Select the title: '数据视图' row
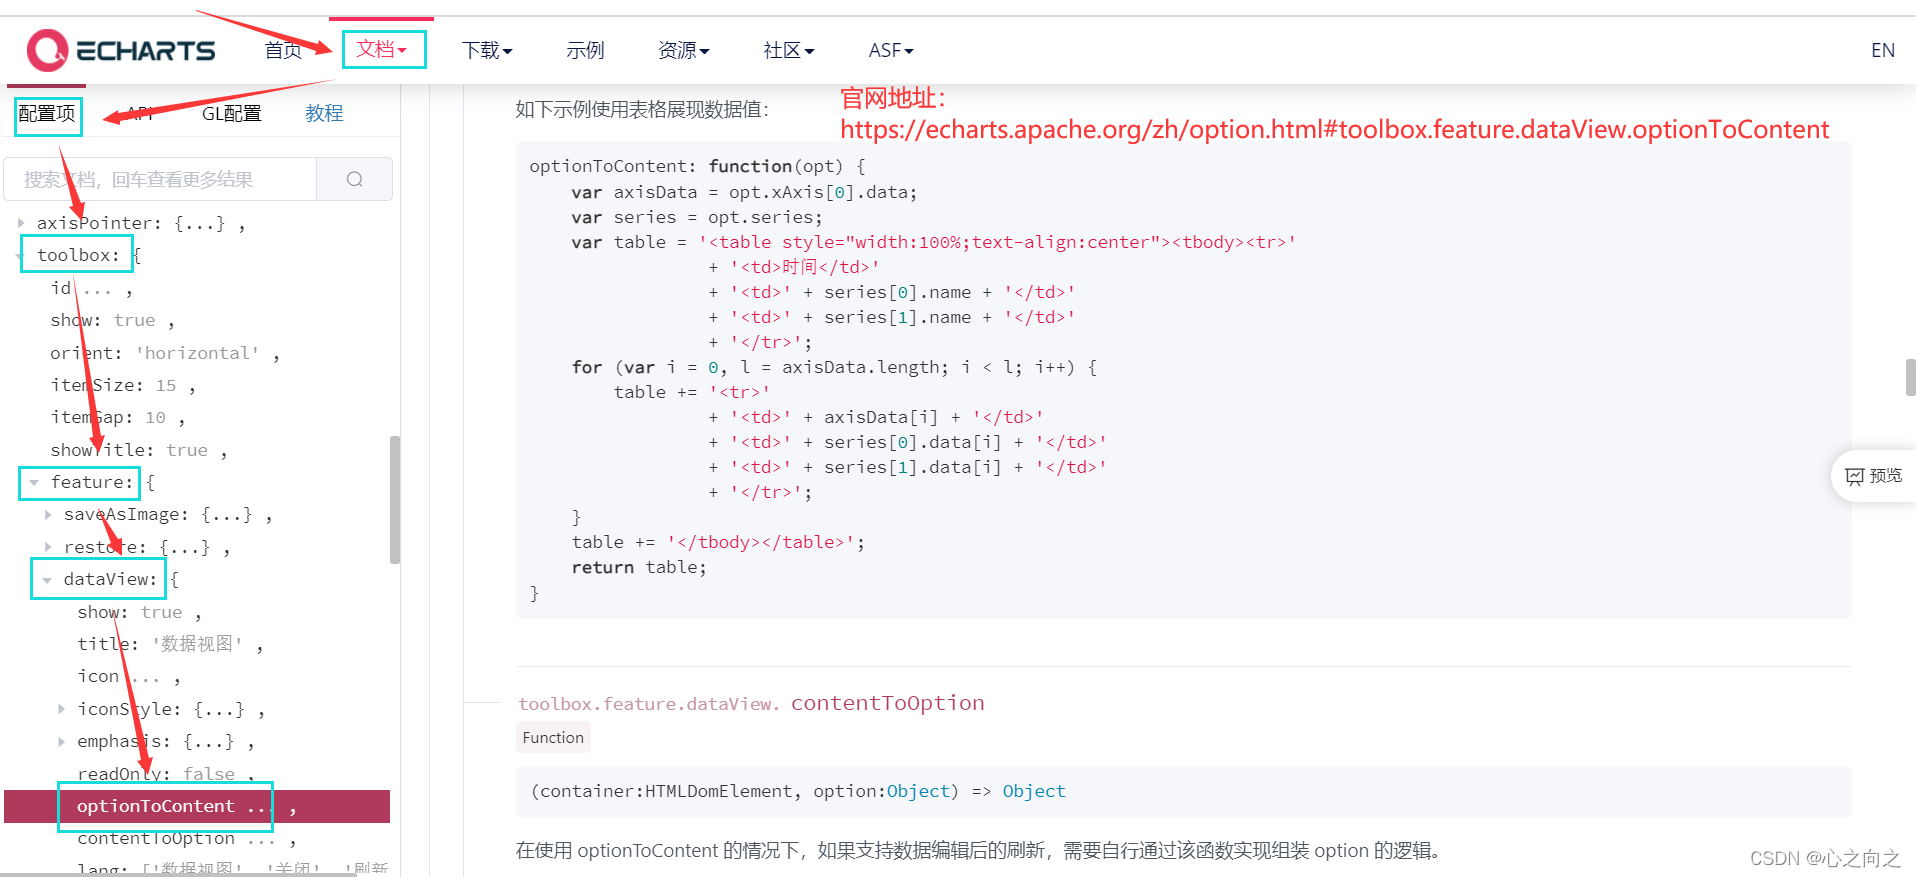Image resolution: width=1916 pixels, height=877 pixels. click(x=170, y=644)
